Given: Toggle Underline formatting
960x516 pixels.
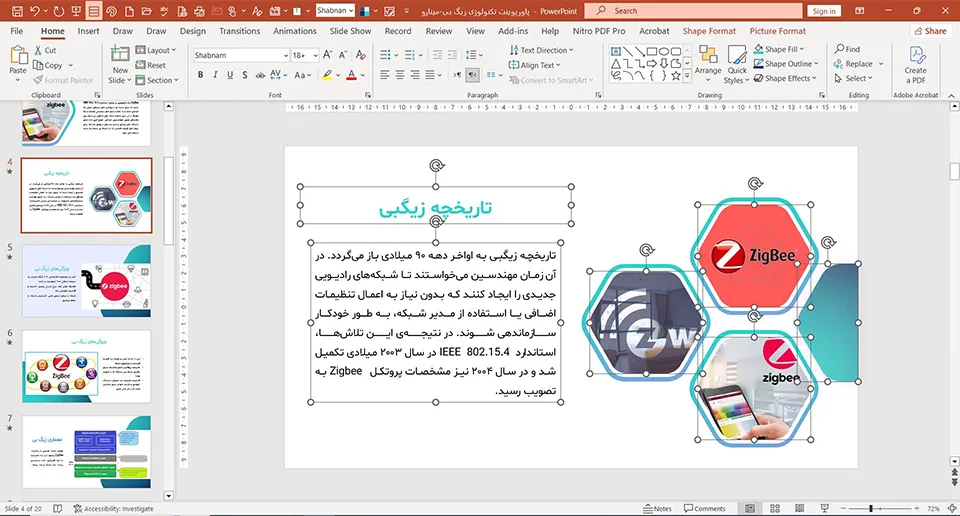Looking at the screenshot, I should point(230,75).
